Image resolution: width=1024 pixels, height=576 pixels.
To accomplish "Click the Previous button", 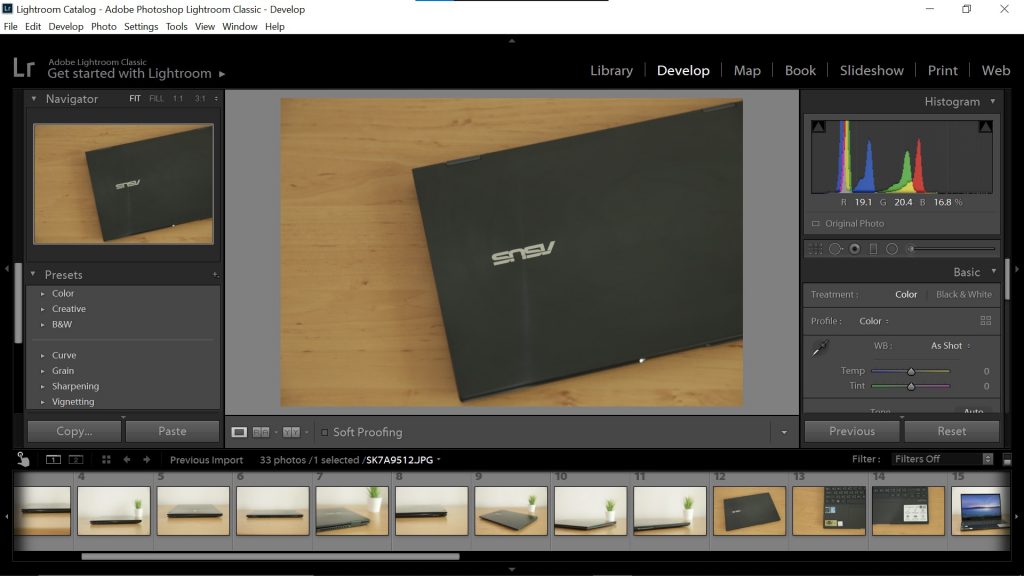I will [x=852, y=431].
